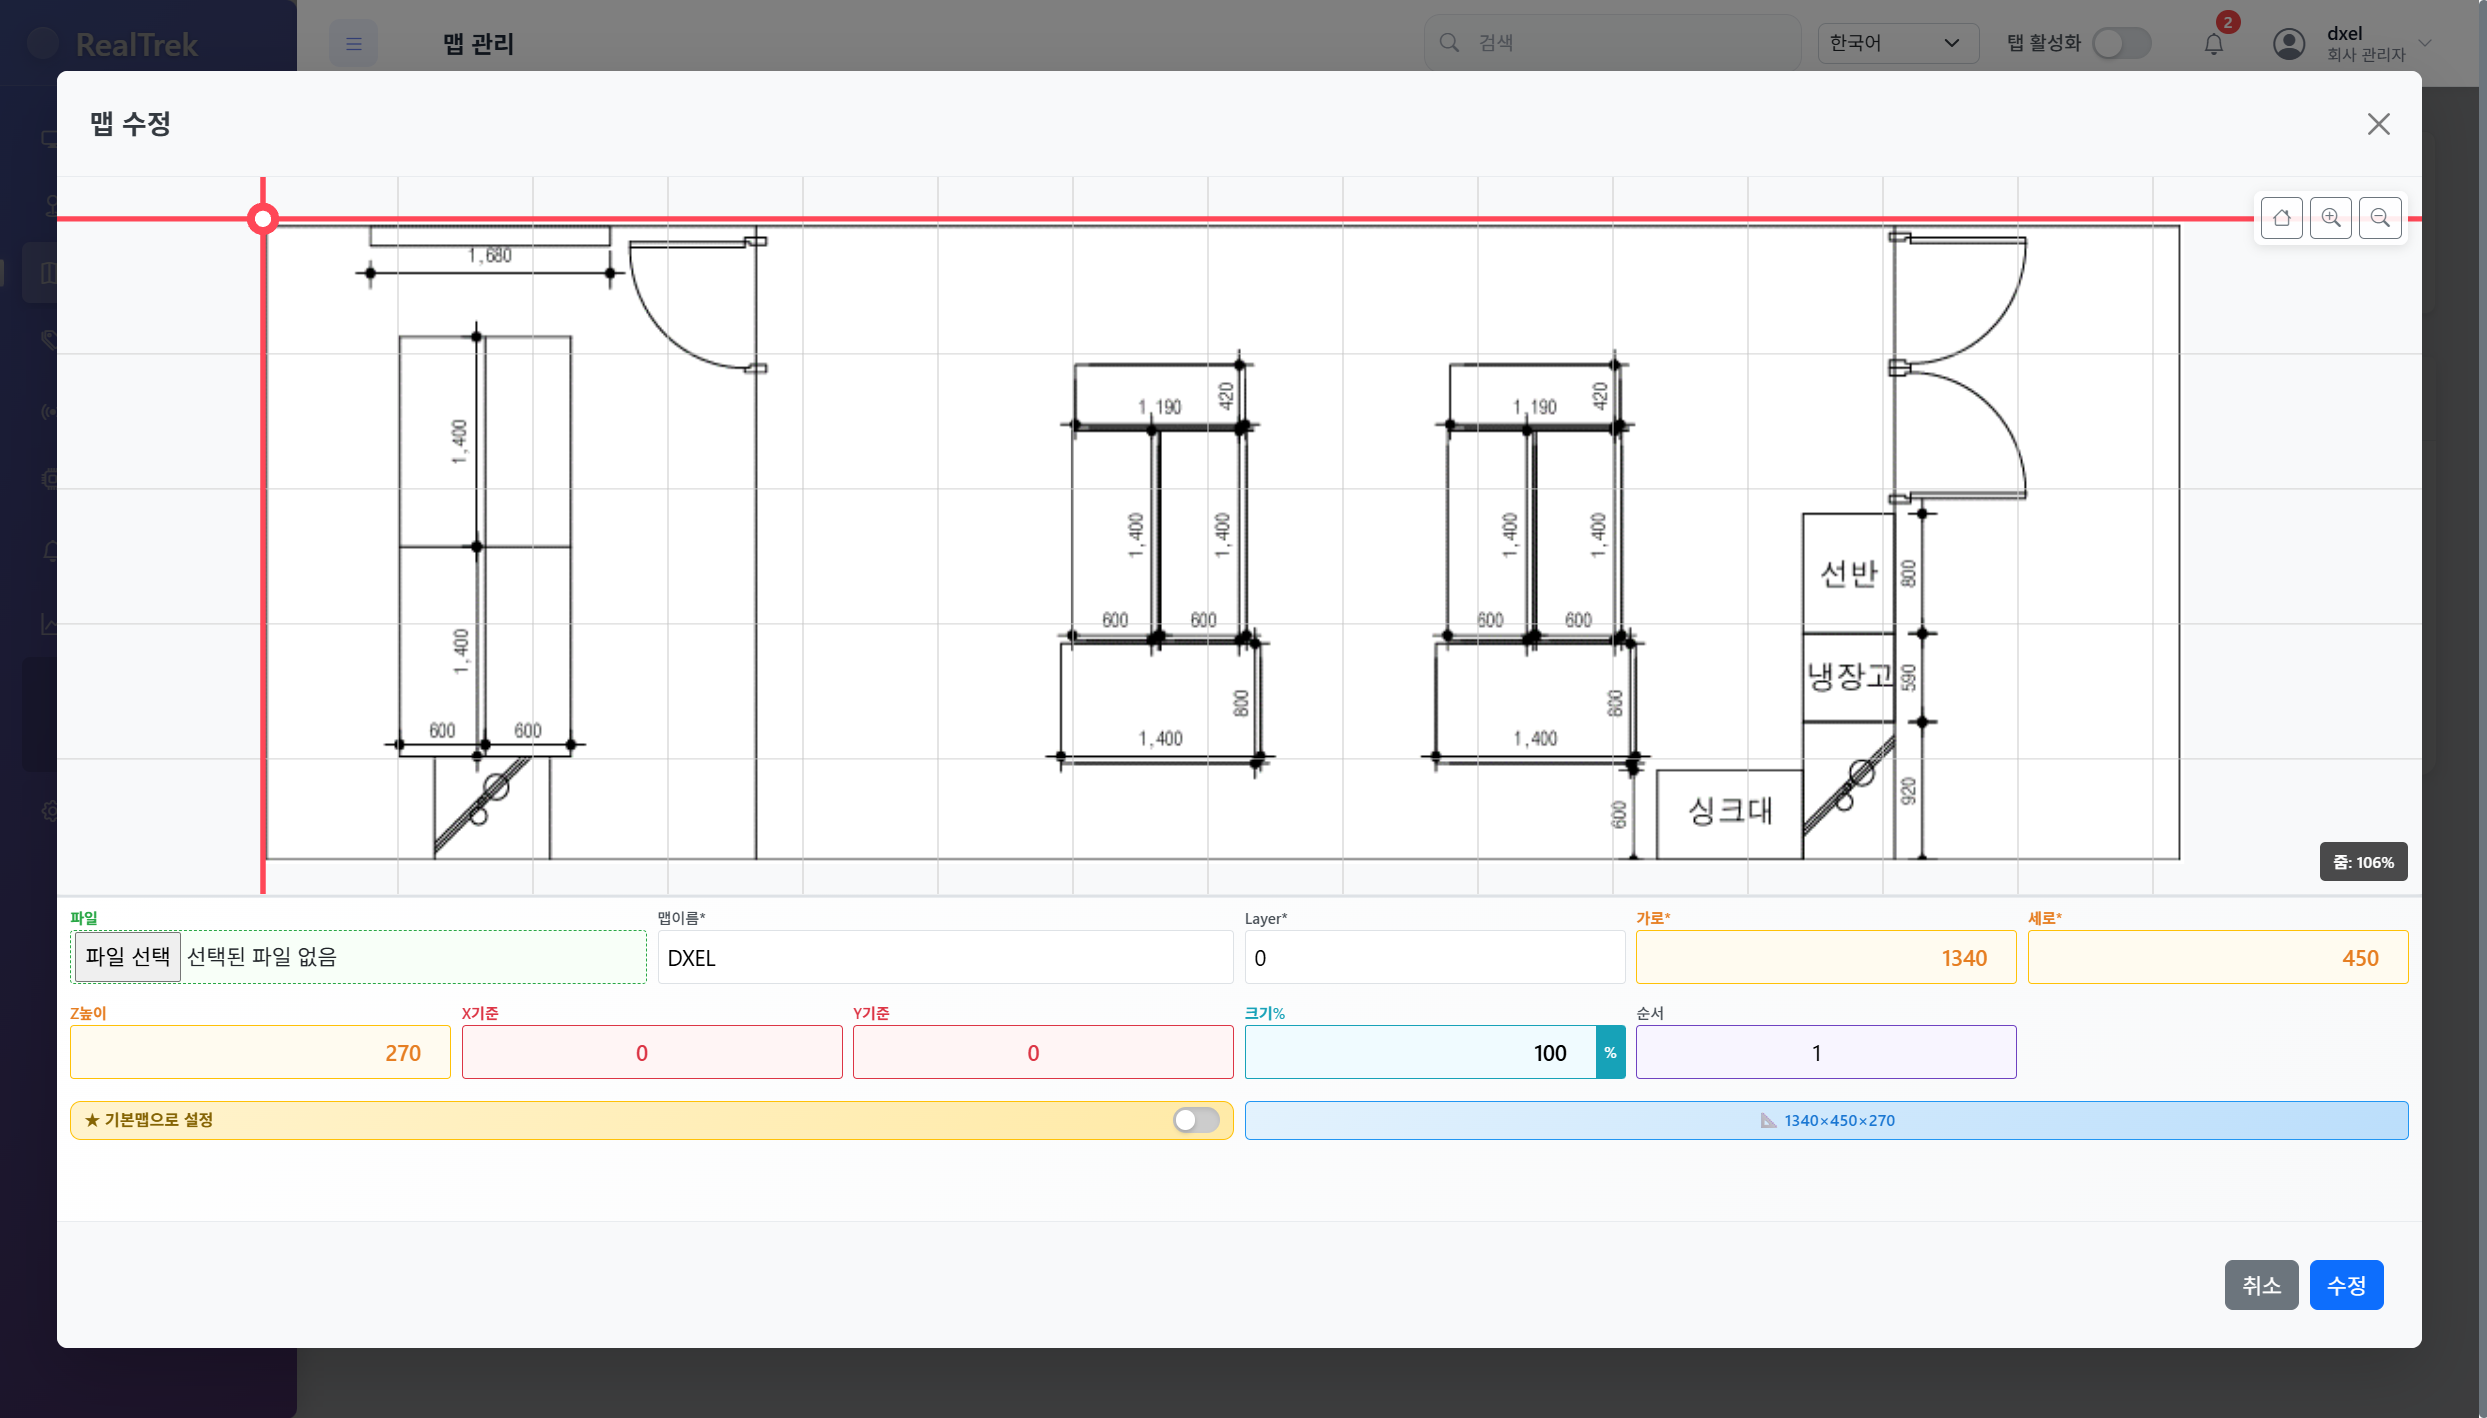Click the zoom in magnifier icon
This screenshot has height=1418, width=2487.
(x=2330, y=218)
